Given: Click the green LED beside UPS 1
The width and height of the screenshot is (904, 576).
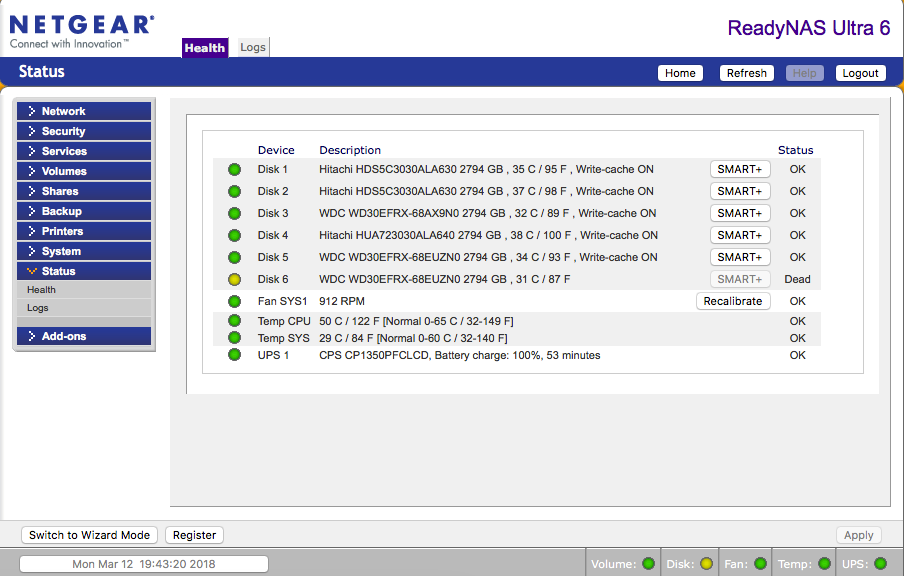Looking at the screenshot, I should pos(234,355).
